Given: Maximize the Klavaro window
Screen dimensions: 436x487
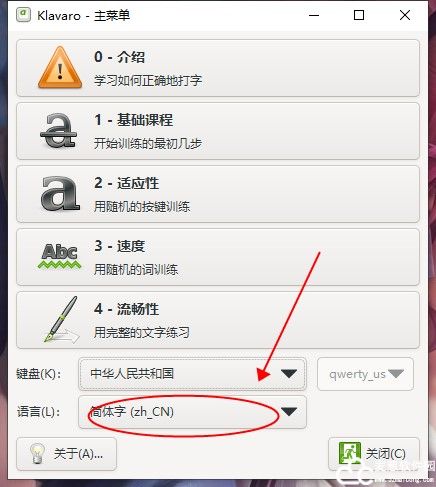Looking at the screenshot, I should click(x=359, y=15).
